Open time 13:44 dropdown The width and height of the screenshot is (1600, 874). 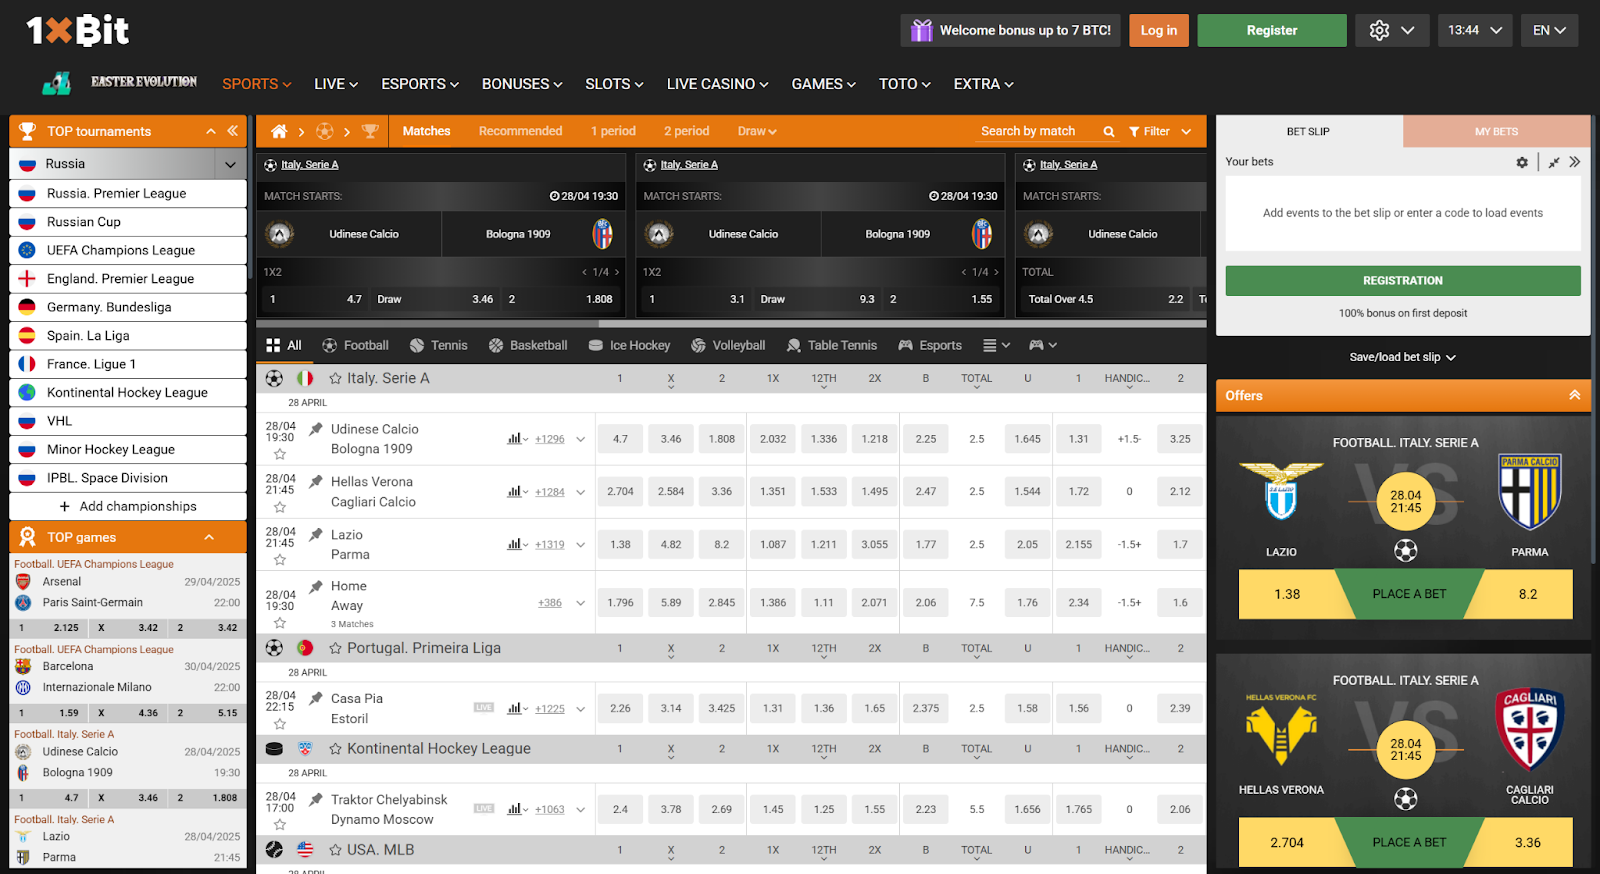pyautogui.click(x=1475, y=31)
